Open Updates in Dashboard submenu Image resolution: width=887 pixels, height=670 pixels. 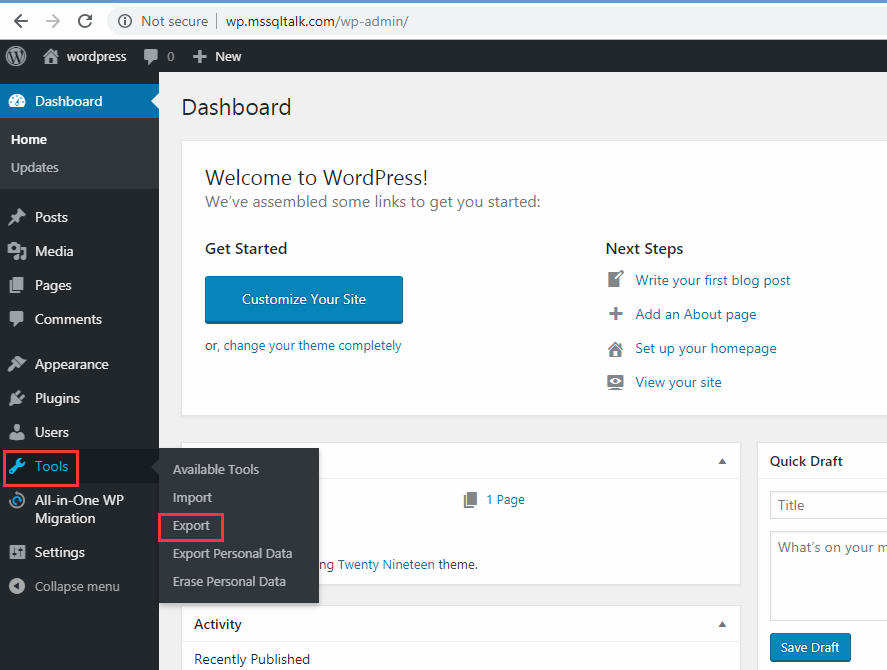[x=35, y=168]
